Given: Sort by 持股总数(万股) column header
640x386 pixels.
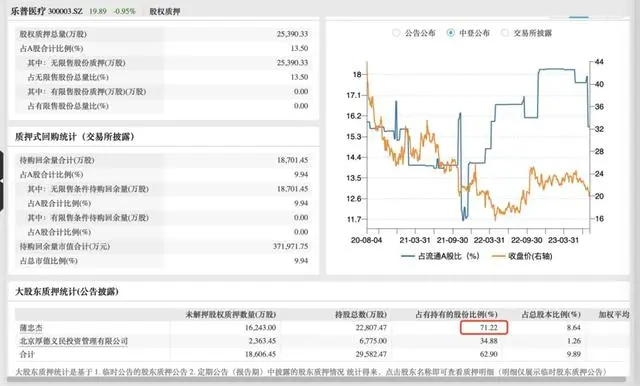Looking at the screenshot, I should coord(360,315).
